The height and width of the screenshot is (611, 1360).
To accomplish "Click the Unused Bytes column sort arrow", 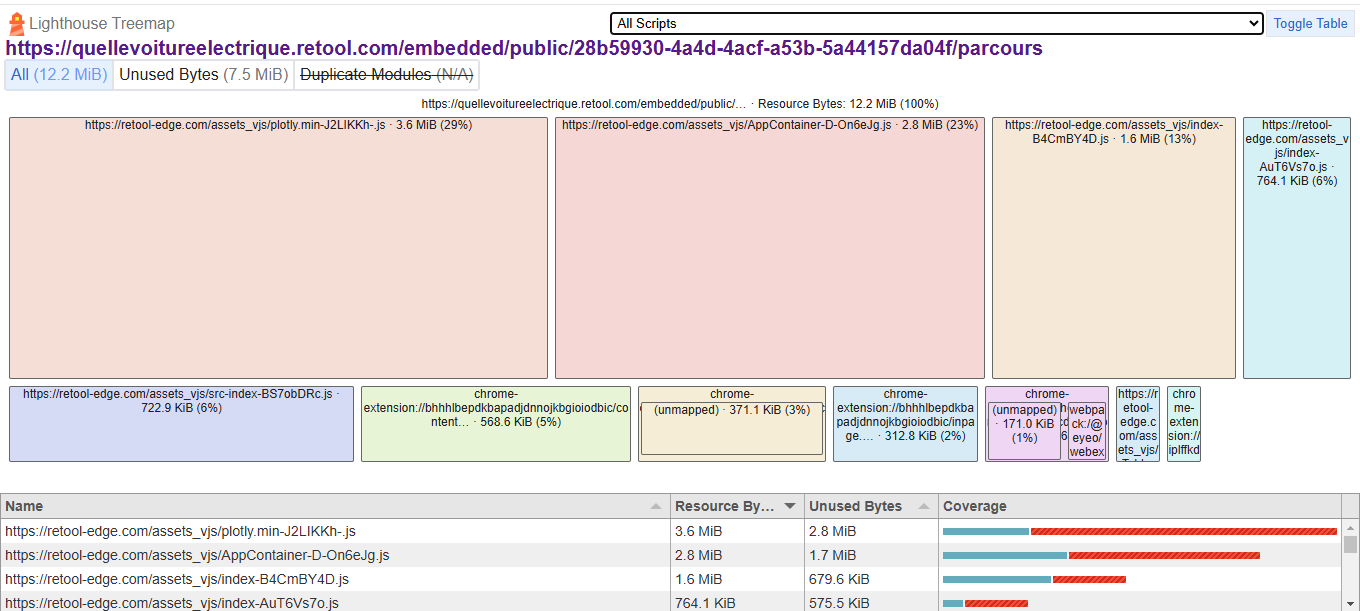I will tap(924, 507).
